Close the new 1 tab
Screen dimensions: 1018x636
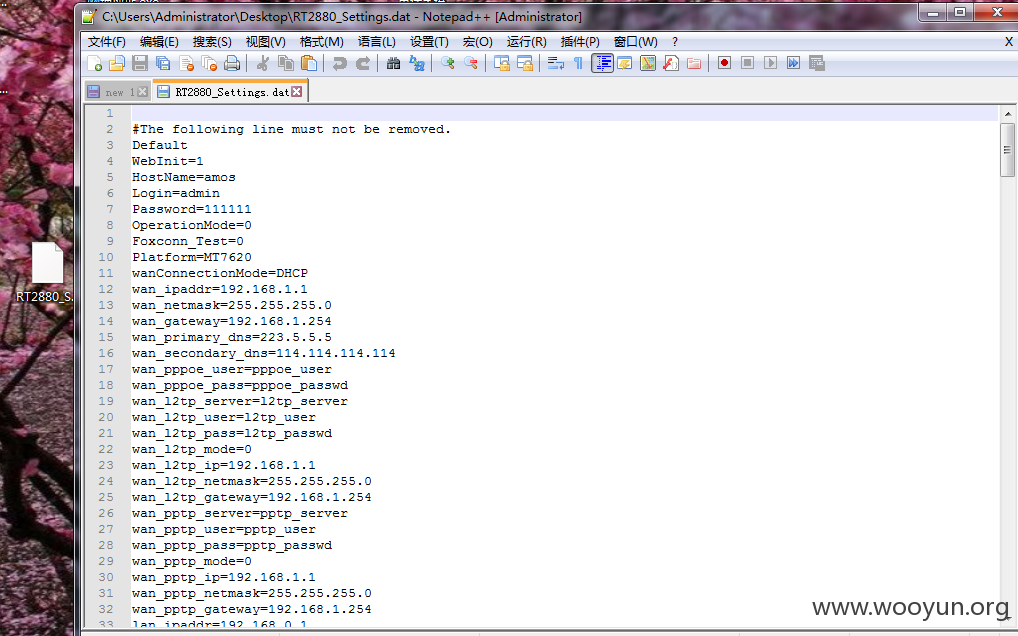pos(142,92)
